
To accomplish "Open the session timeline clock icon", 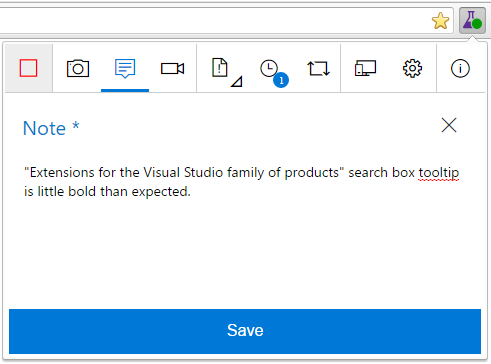I will pos(269,68).
